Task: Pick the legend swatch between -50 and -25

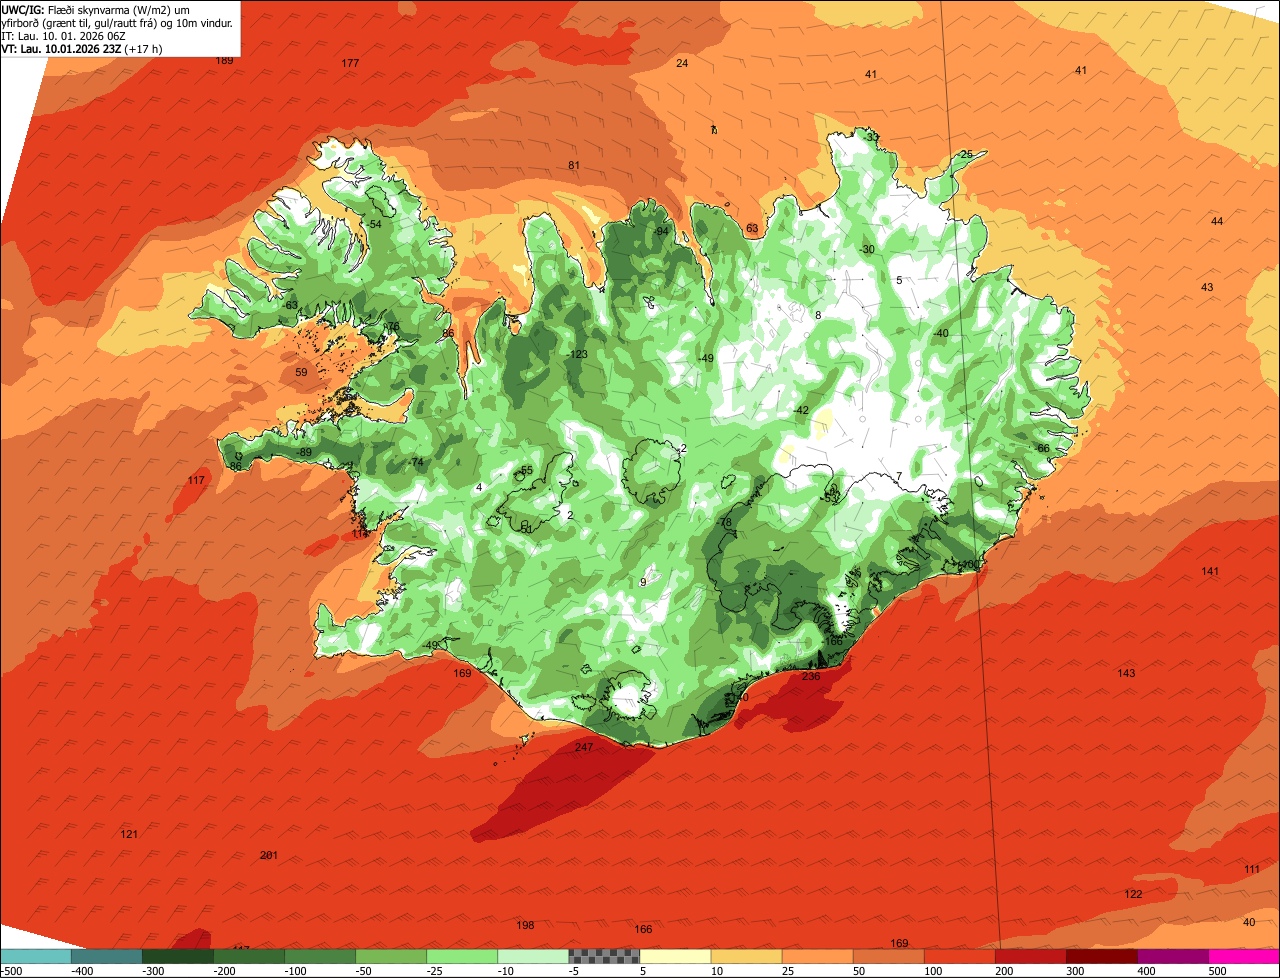Action: click(391, 956)
